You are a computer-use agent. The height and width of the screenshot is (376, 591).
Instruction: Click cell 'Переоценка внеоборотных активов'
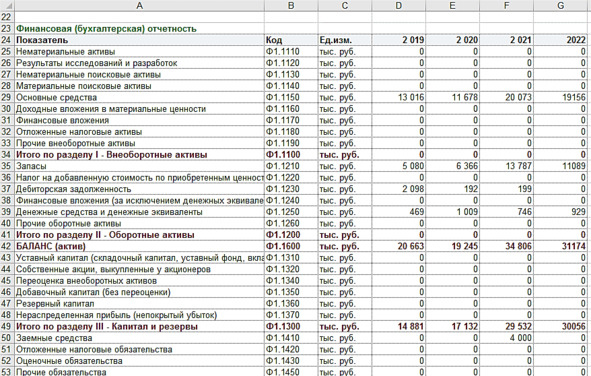tap(139, 281)
